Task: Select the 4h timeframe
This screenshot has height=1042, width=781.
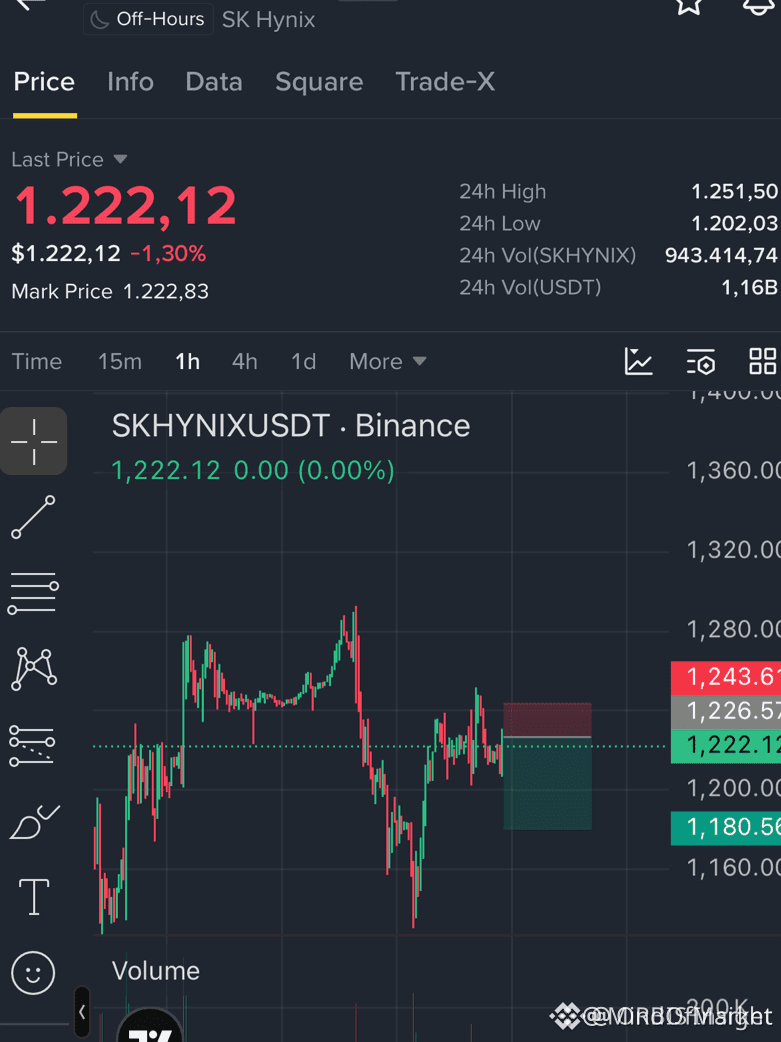Action: click(245, 362)
